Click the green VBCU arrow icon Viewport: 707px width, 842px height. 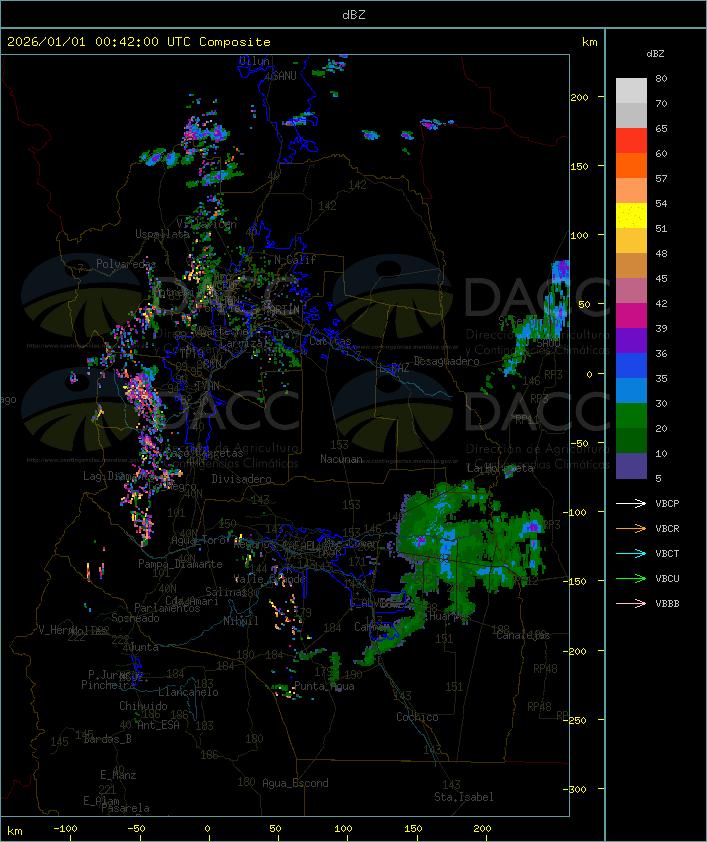(631, 578)
